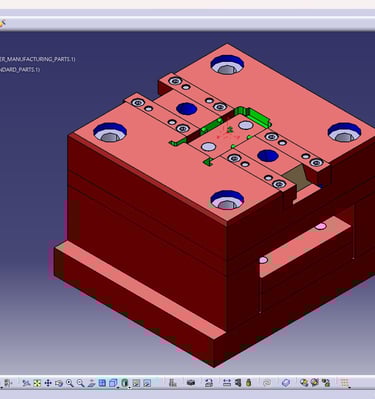Activate the Rotate view tool
The width and height of the screenshot is (375, 399).
point(59,383)
